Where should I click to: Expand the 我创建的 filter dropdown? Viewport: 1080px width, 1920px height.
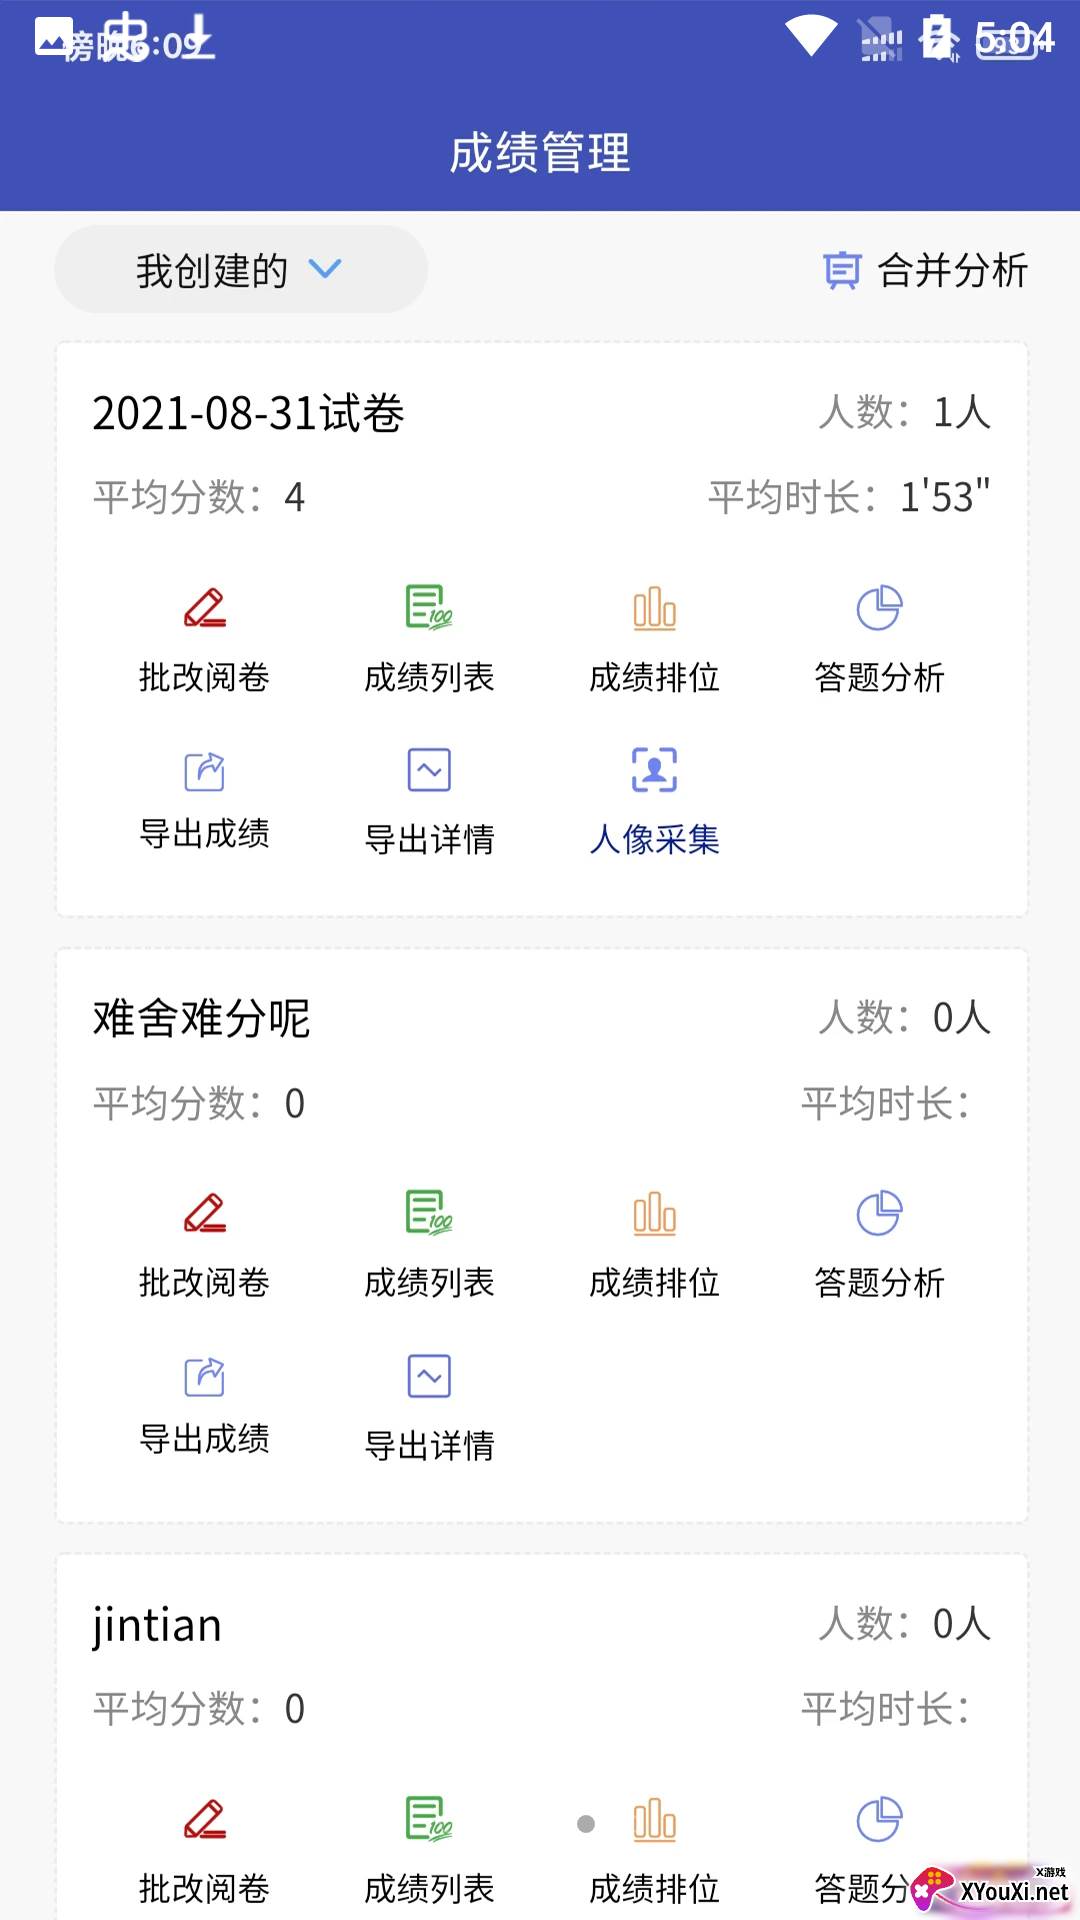point(240,269)
